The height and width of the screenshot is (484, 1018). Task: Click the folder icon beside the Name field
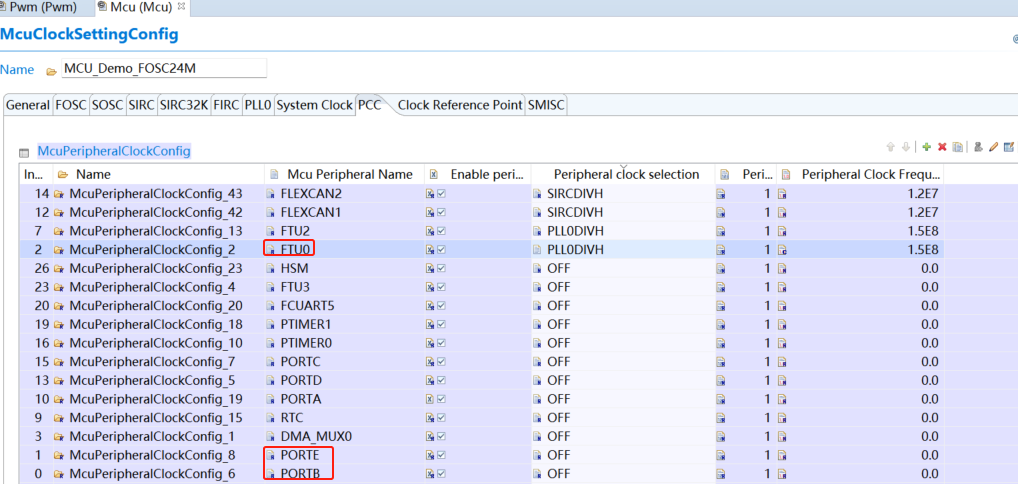coord(51,71)
